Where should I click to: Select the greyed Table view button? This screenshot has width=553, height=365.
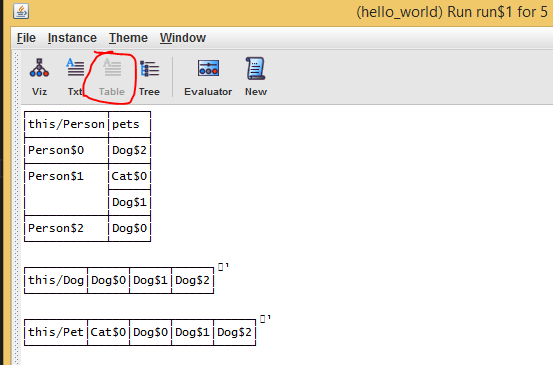112,77
